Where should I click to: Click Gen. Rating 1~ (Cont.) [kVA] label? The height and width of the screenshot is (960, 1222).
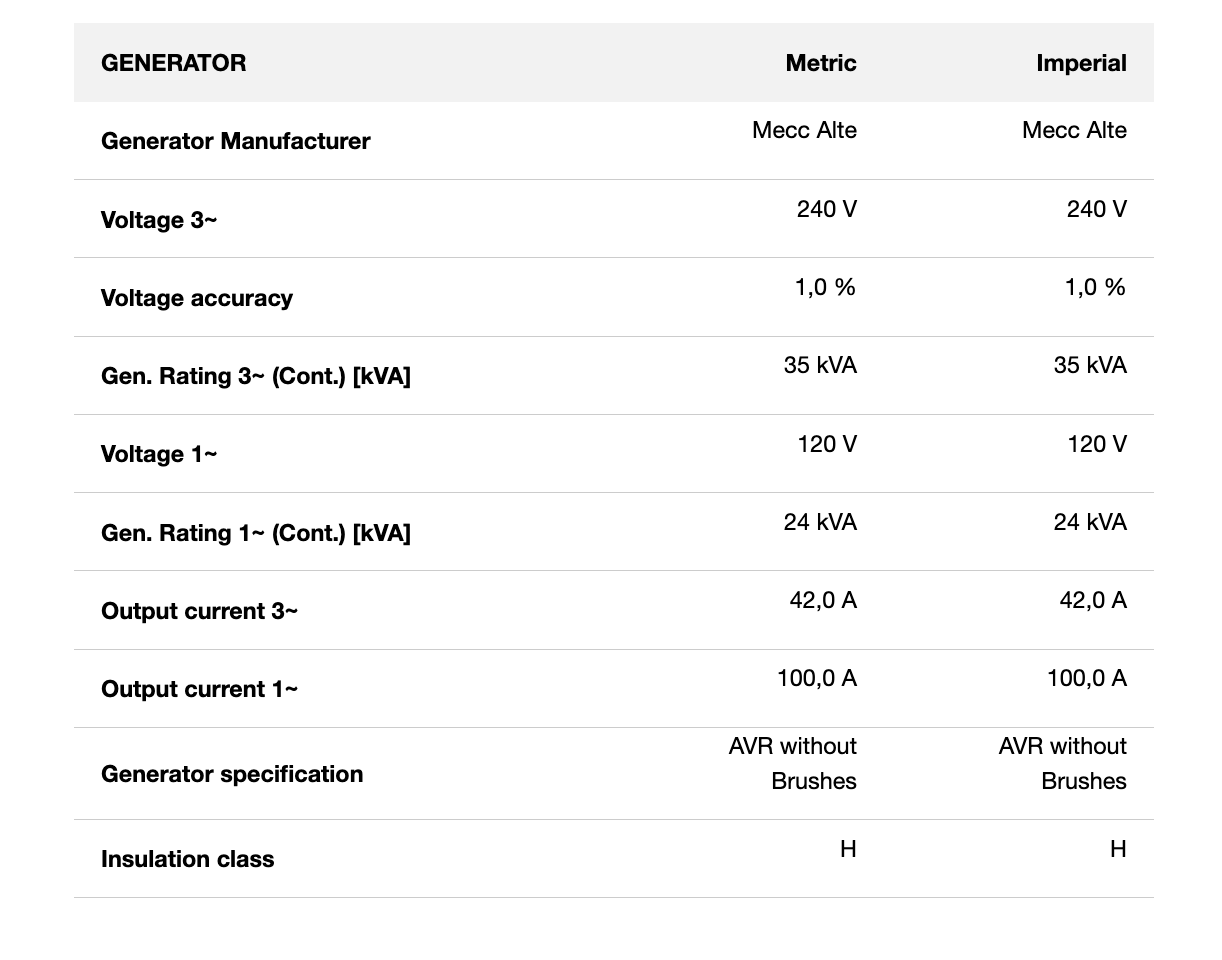pos(255,533)
